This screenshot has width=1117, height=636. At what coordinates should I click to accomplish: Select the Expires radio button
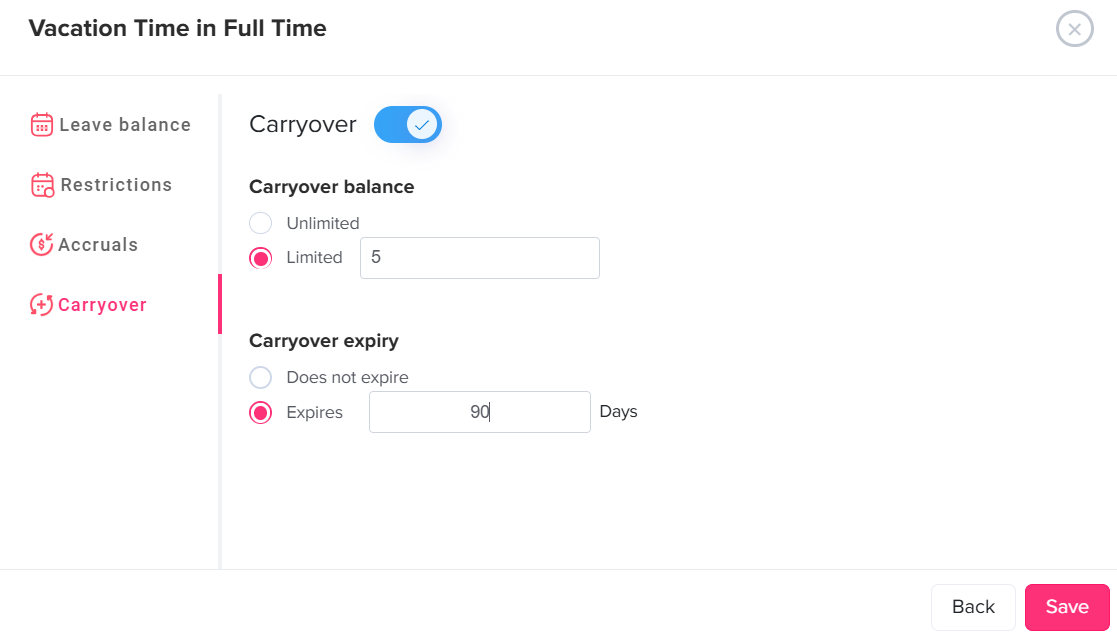tap(260, 412)
